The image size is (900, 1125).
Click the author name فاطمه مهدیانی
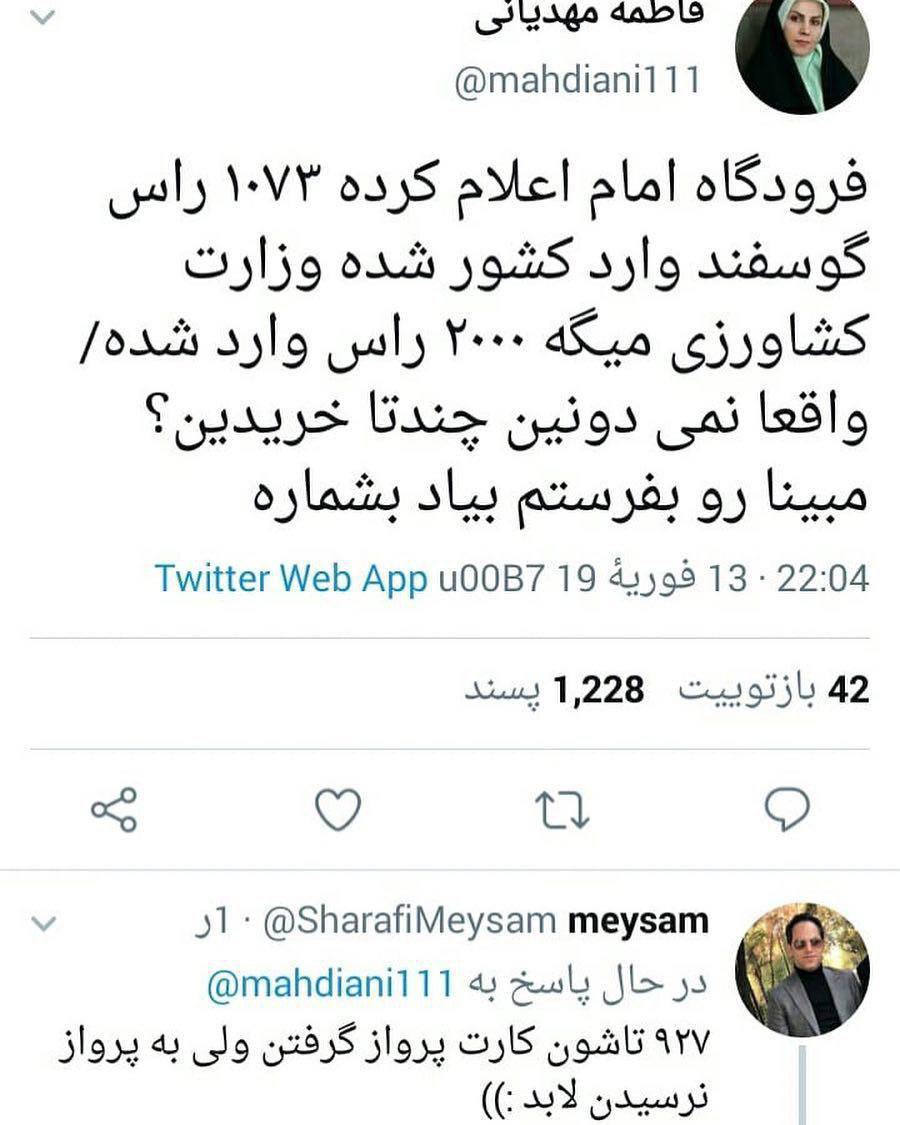pyautogui.click(x=589, y=14)
